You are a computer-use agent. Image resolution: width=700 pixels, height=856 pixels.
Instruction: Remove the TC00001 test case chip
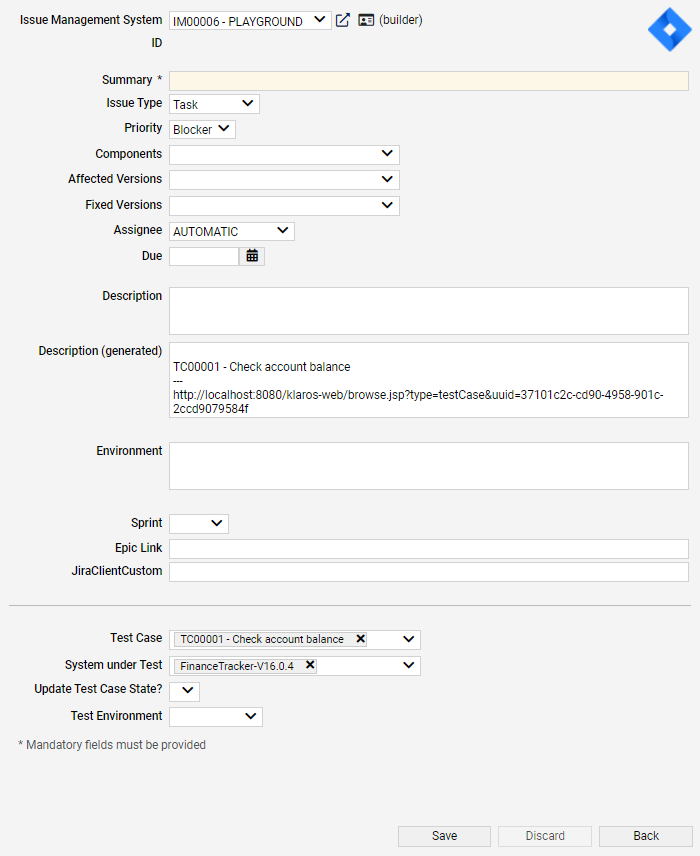(357, 638)
